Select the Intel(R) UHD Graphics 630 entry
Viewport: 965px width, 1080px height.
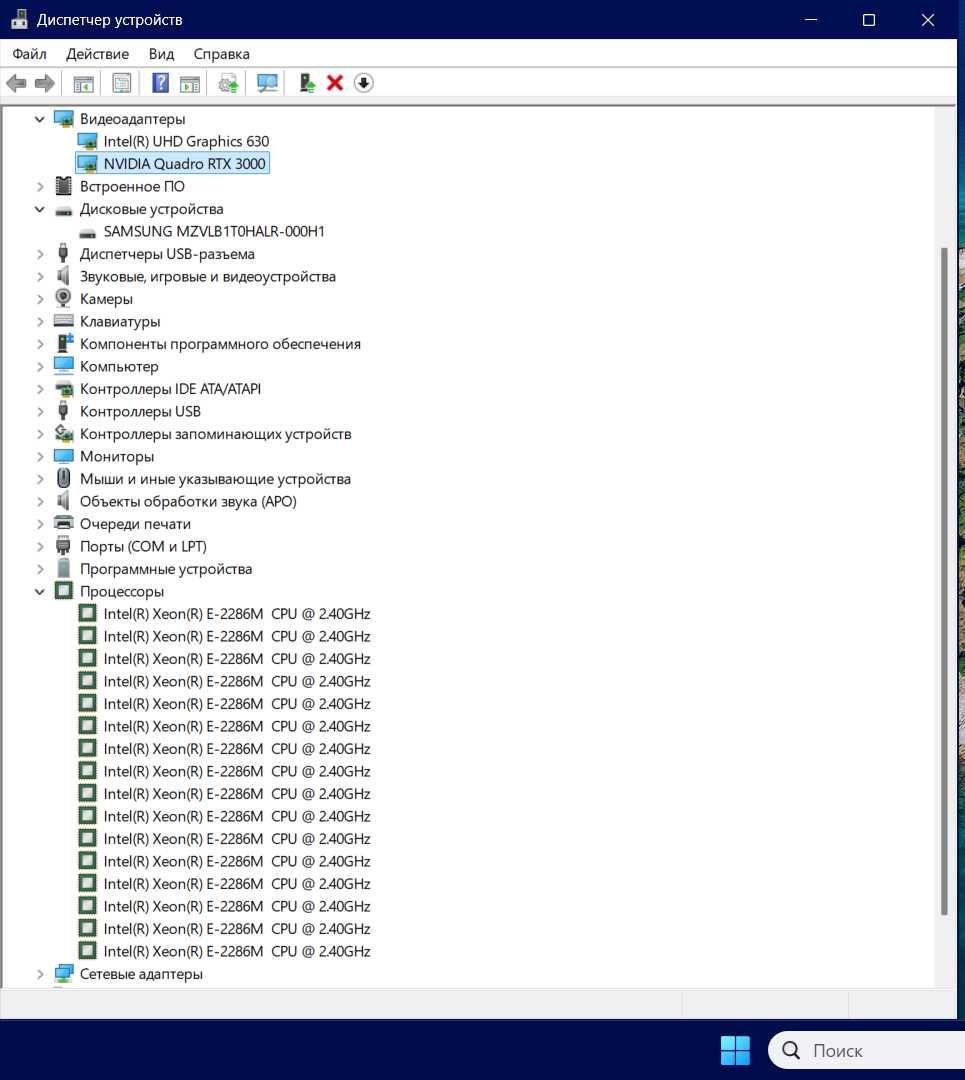[186, 141]
